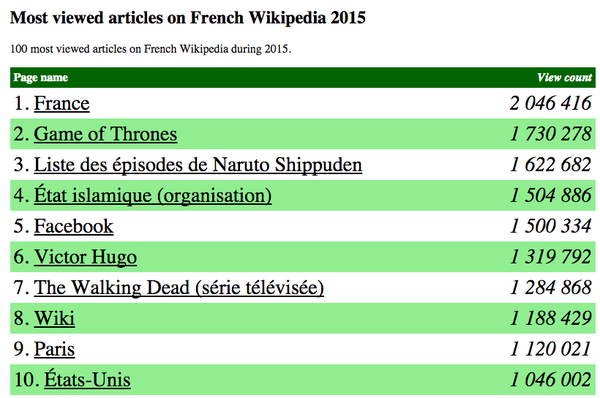Select the view count 1 500 334
Image resolution: width=600 pixels, height=398 pixels.
(551, 226)
